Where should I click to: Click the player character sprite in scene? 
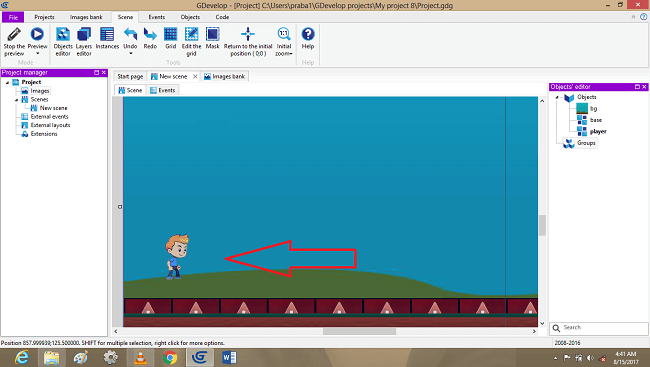(x=177, y=257)
